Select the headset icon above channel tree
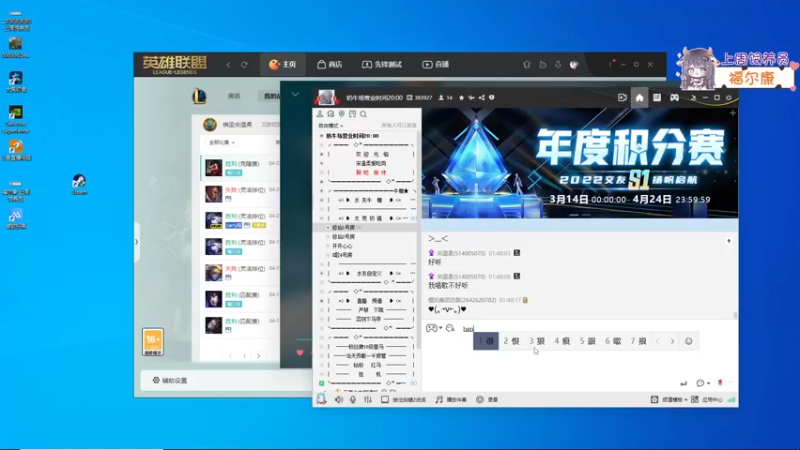The height and width of the screenshot is (450, 800). (x=331, y=114)
